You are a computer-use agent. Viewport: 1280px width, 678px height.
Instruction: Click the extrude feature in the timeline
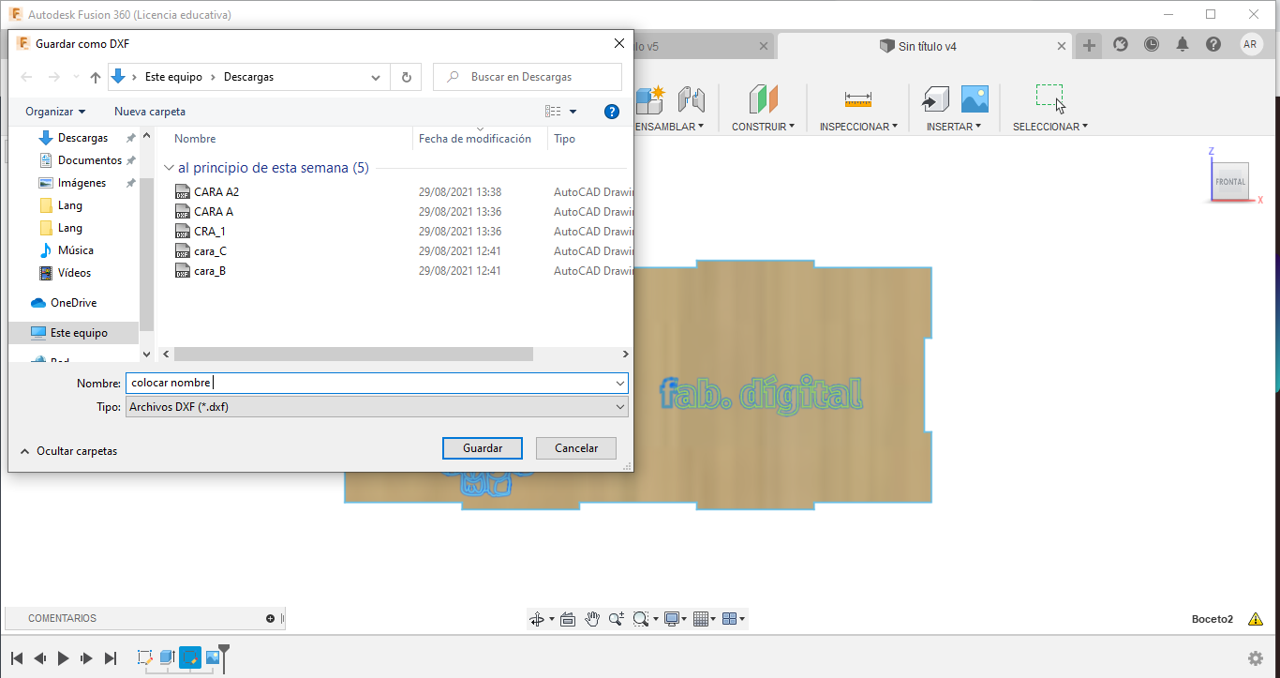pos(167,658)
